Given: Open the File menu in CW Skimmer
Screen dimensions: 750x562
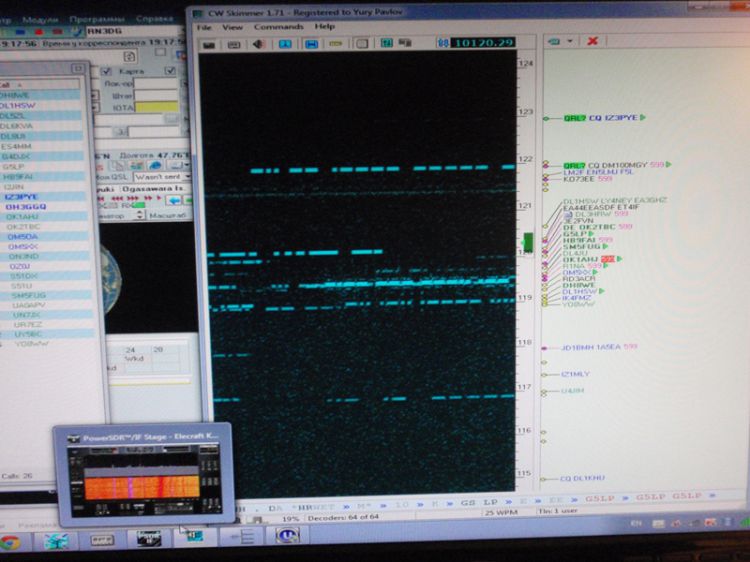Looking at the screenshot, I should 204,27.
